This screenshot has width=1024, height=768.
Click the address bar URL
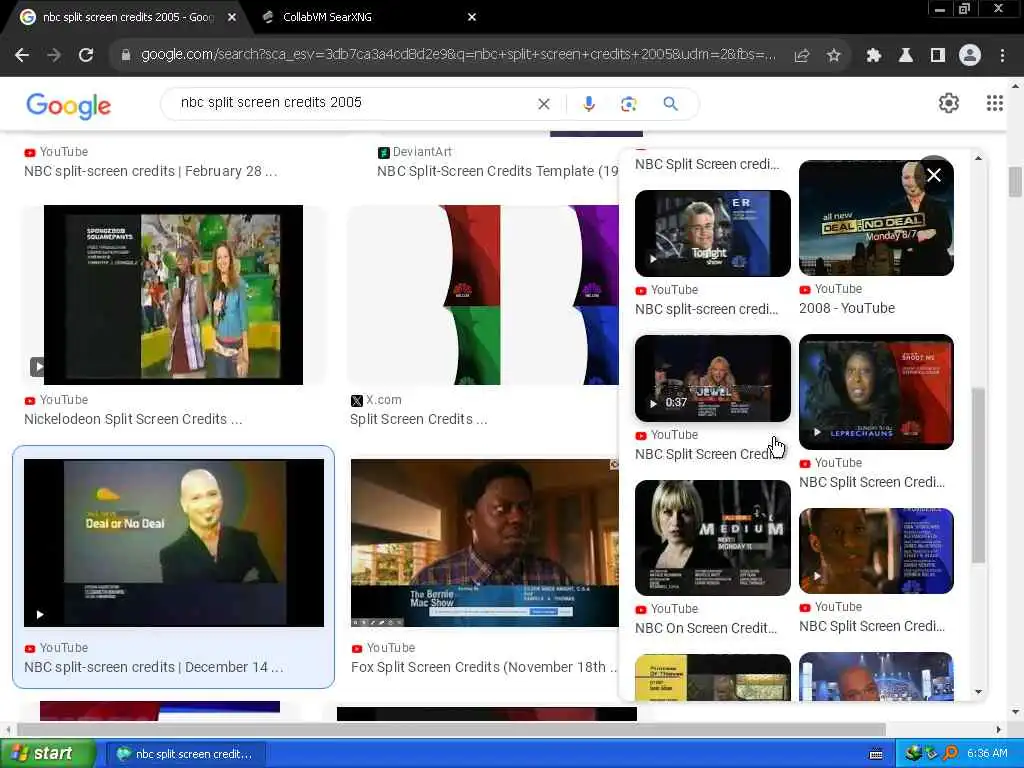[x=458, y=55]
